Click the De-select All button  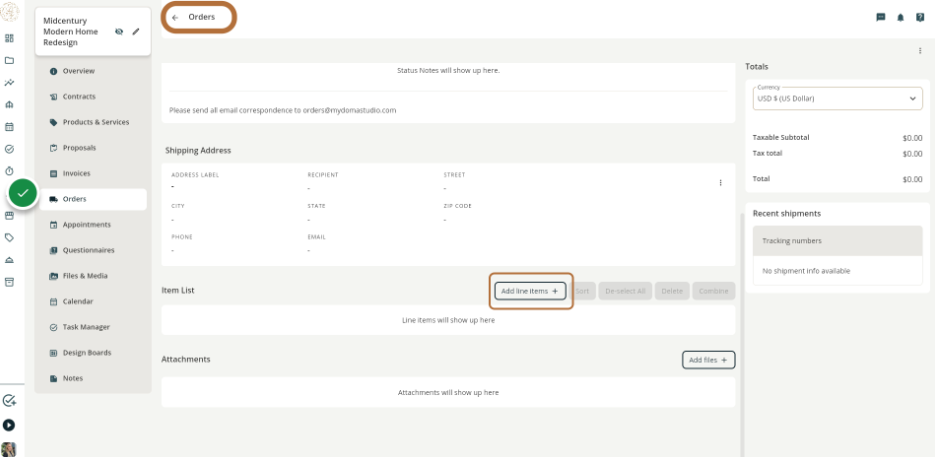[x=625, y=291]
